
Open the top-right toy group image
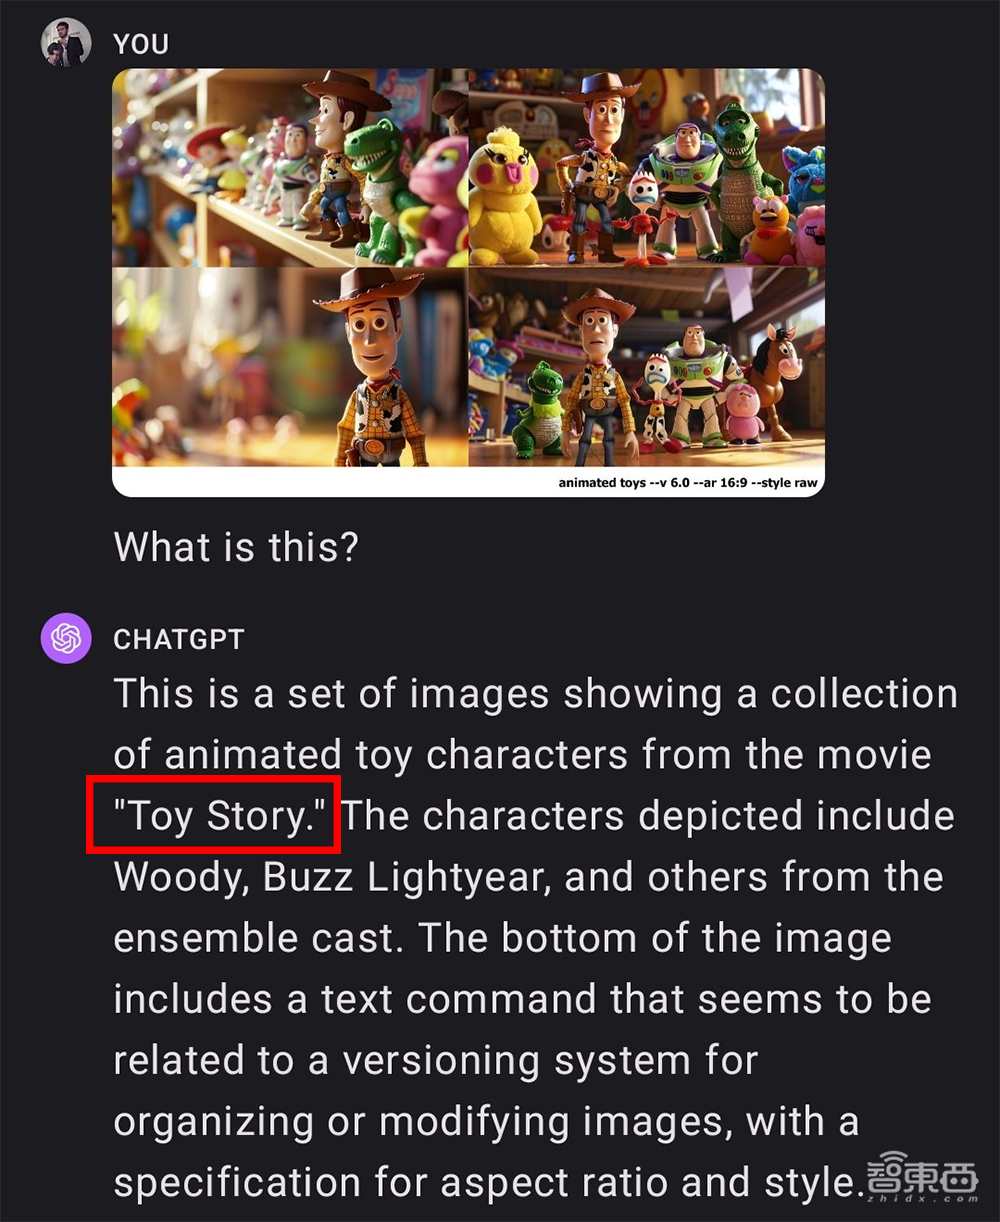pos(647,167)
